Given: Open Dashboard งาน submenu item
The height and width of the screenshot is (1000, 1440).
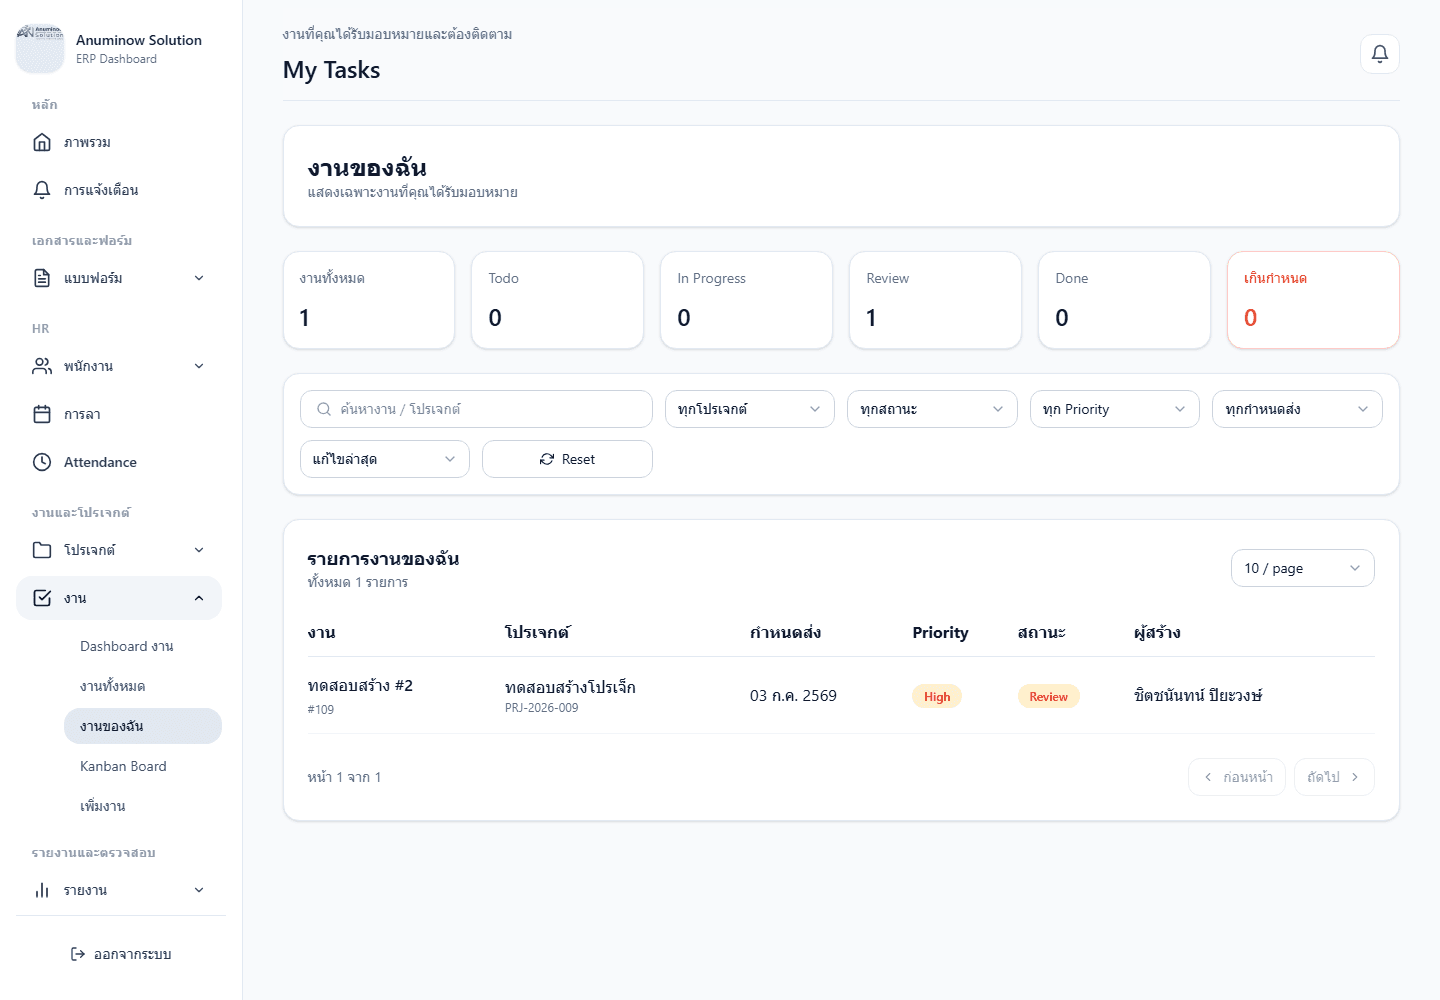Looking at the screenshot, I should tap(143, 646).
